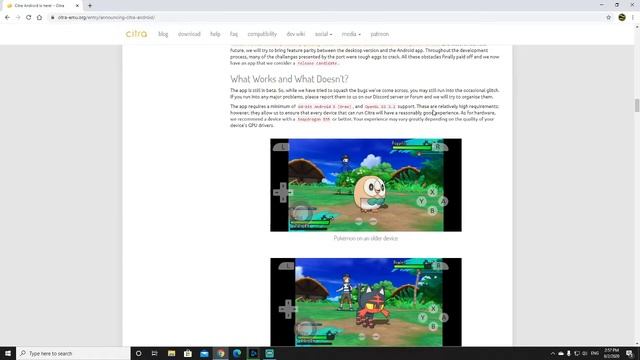Open the faq nav link

[x=233, y=34]
